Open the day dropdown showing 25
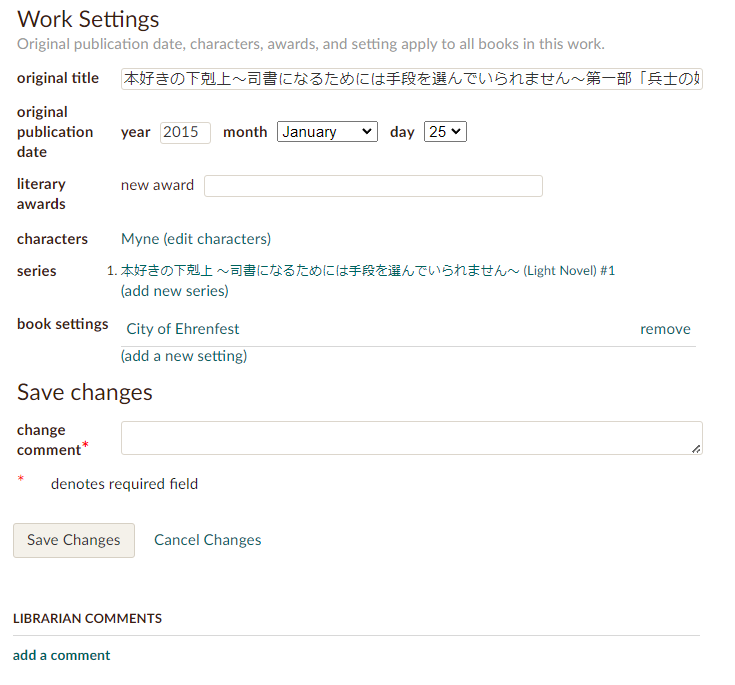This screenshot has height=685, width=735. [445, 132]
